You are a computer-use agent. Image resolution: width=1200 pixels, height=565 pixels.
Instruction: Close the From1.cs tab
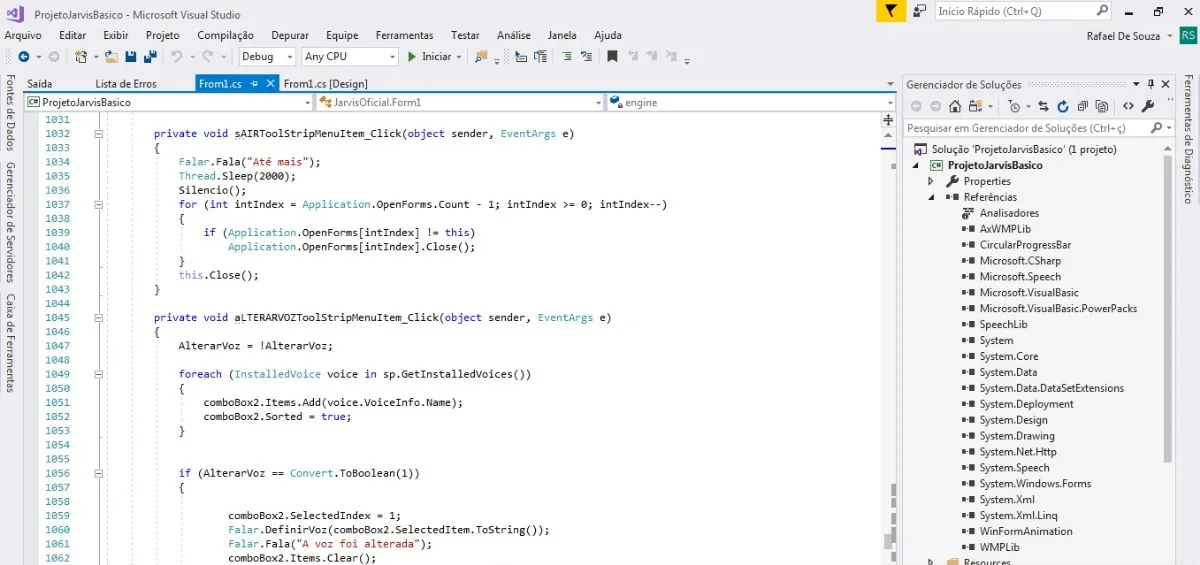coord(269,84)
